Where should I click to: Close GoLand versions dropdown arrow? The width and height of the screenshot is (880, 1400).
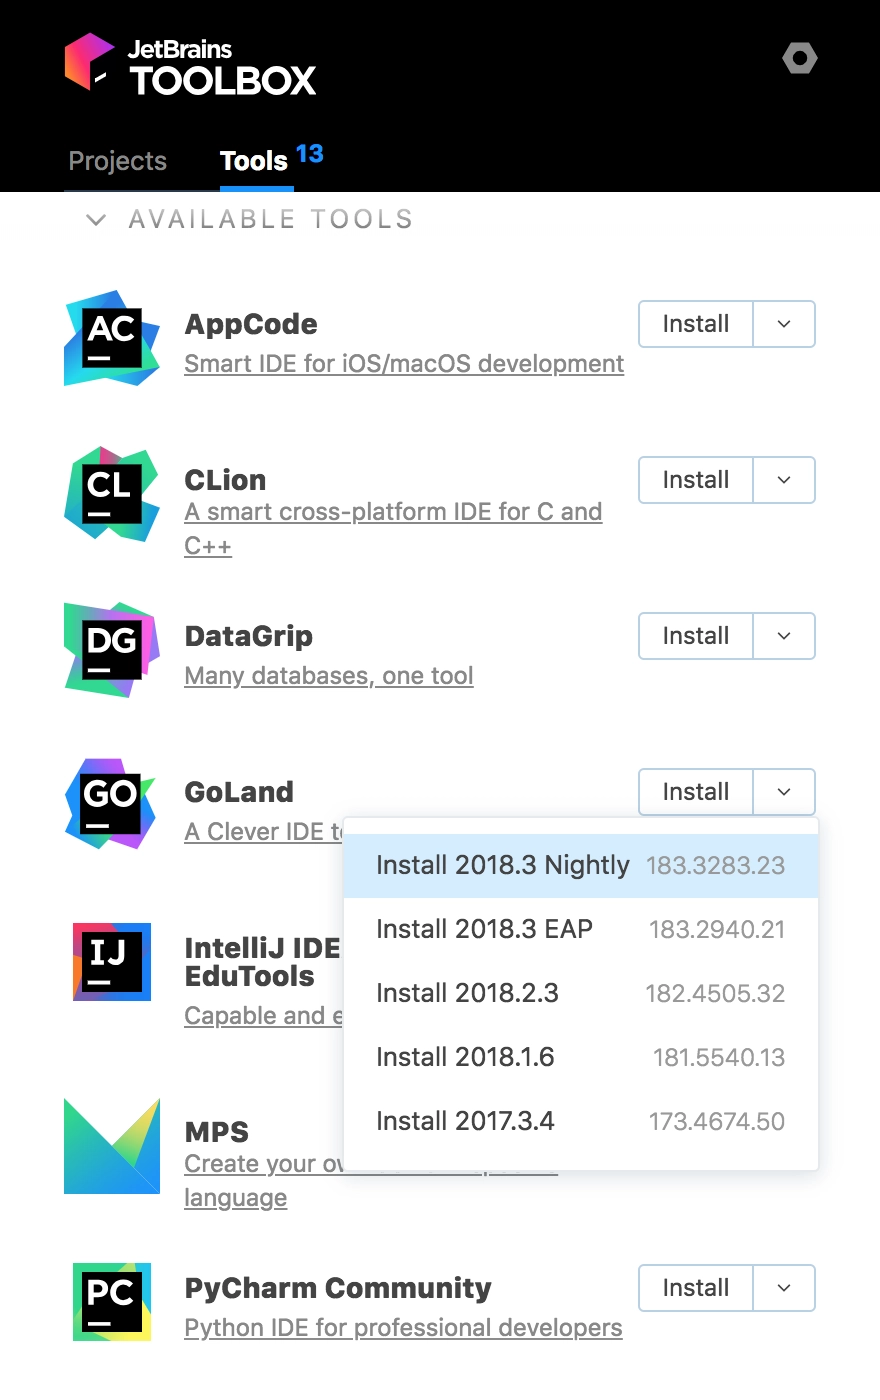point(784,792)
